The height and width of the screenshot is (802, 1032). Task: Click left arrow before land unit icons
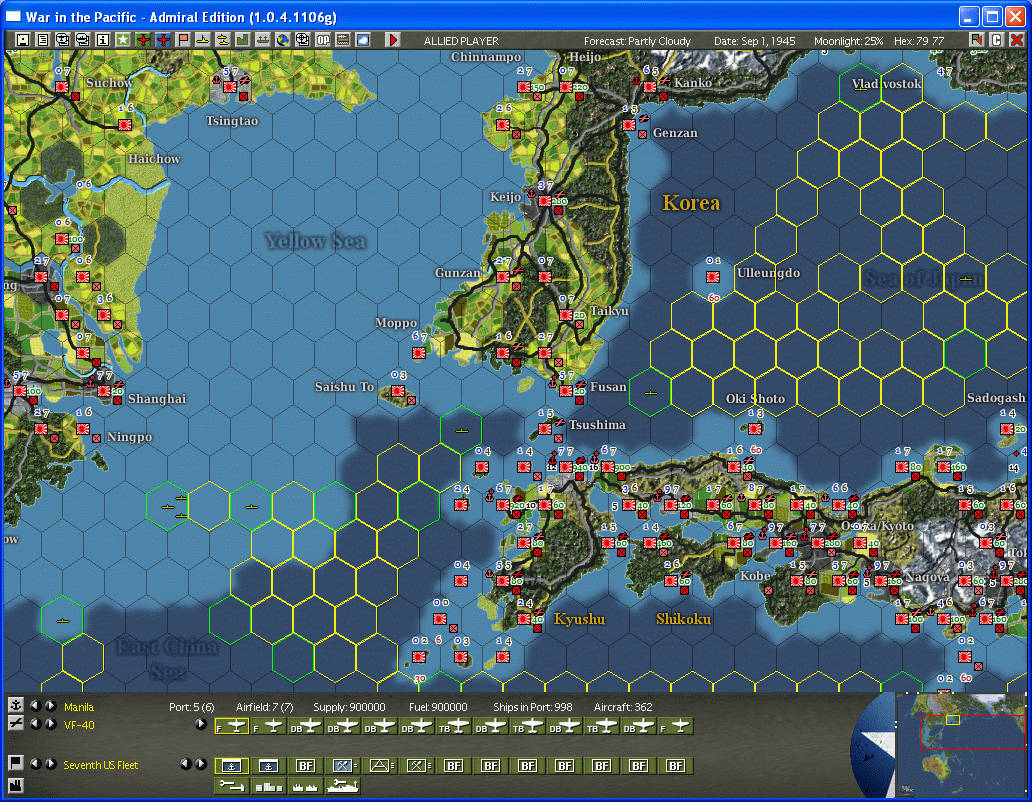pos(186,764)
